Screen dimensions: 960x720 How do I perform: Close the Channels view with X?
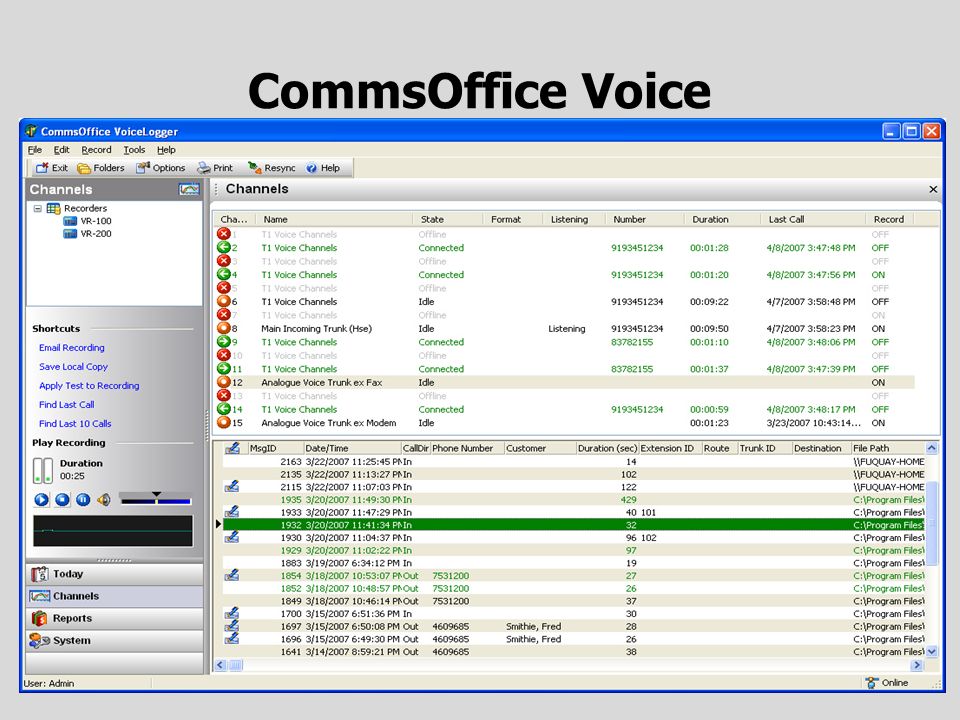click(x=933, y=189)
